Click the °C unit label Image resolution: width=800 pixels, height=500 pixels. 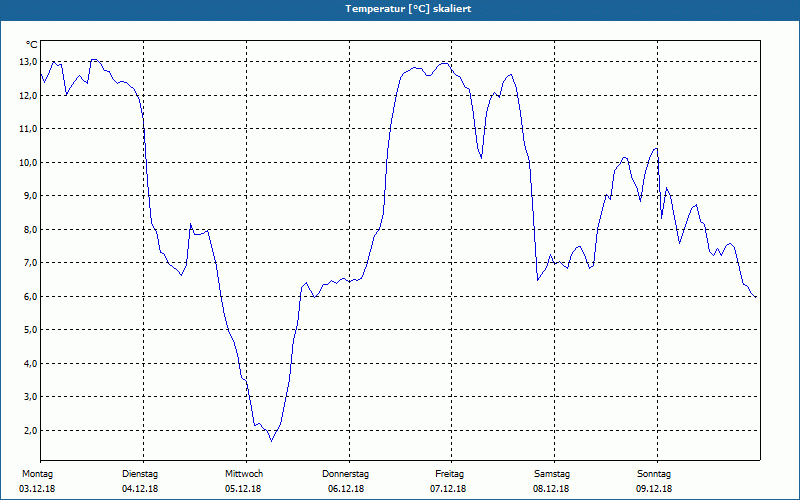(x=32, y=45)
